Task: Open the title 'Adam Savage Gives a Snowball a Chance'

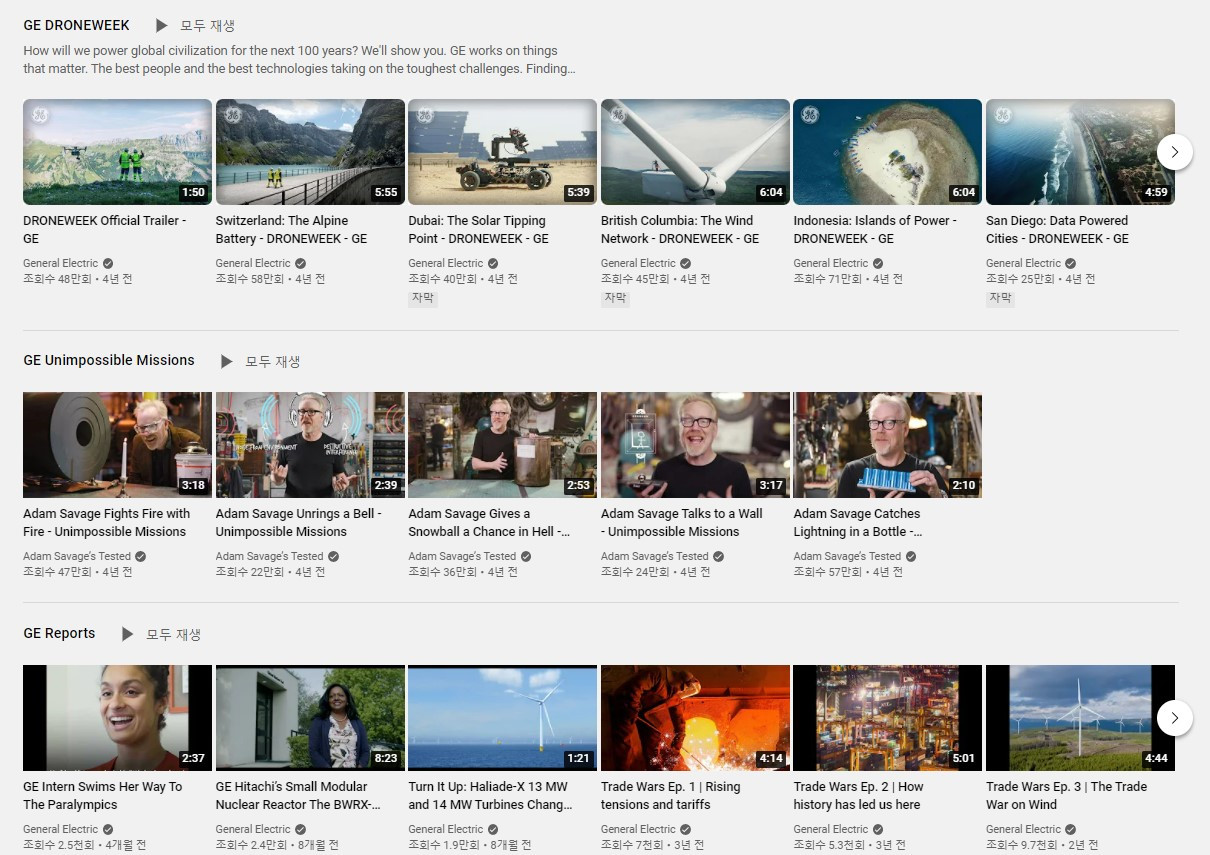Action: point(489,523)
